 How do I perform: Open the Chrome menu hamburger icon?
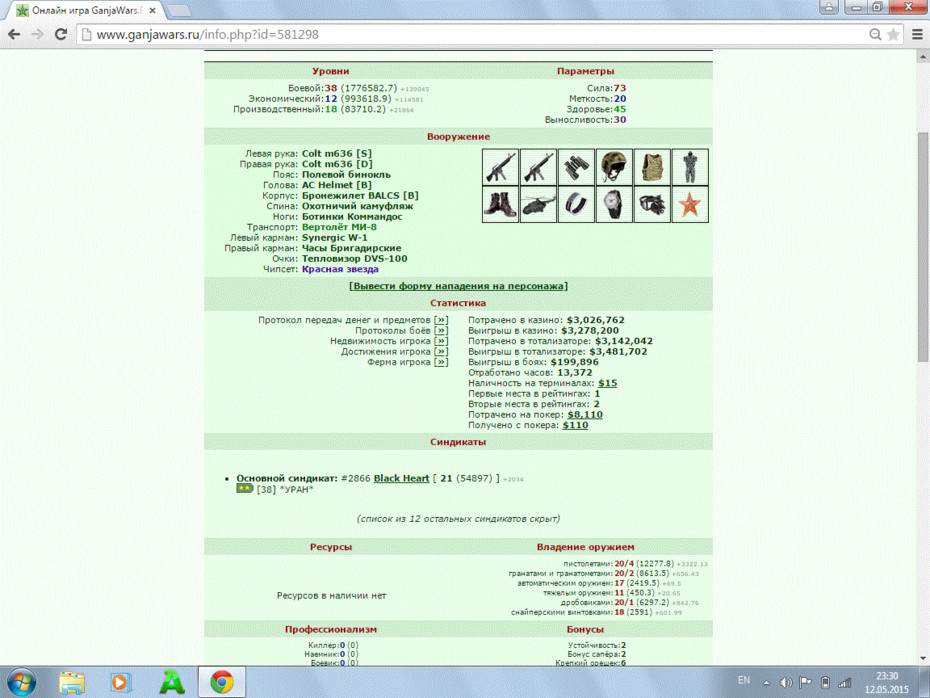pyautogui.click(x=917, y=34)
